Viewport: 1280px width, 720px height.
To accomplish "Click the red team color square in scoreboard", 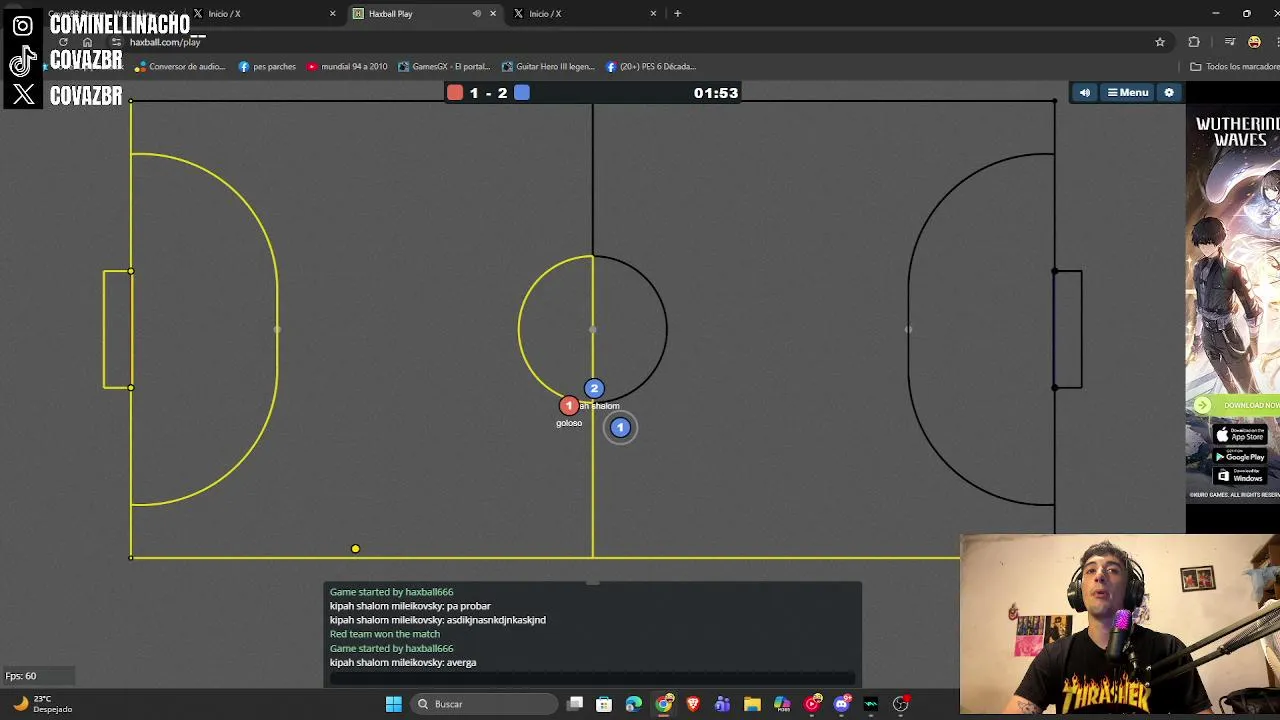I will (455, 93).
